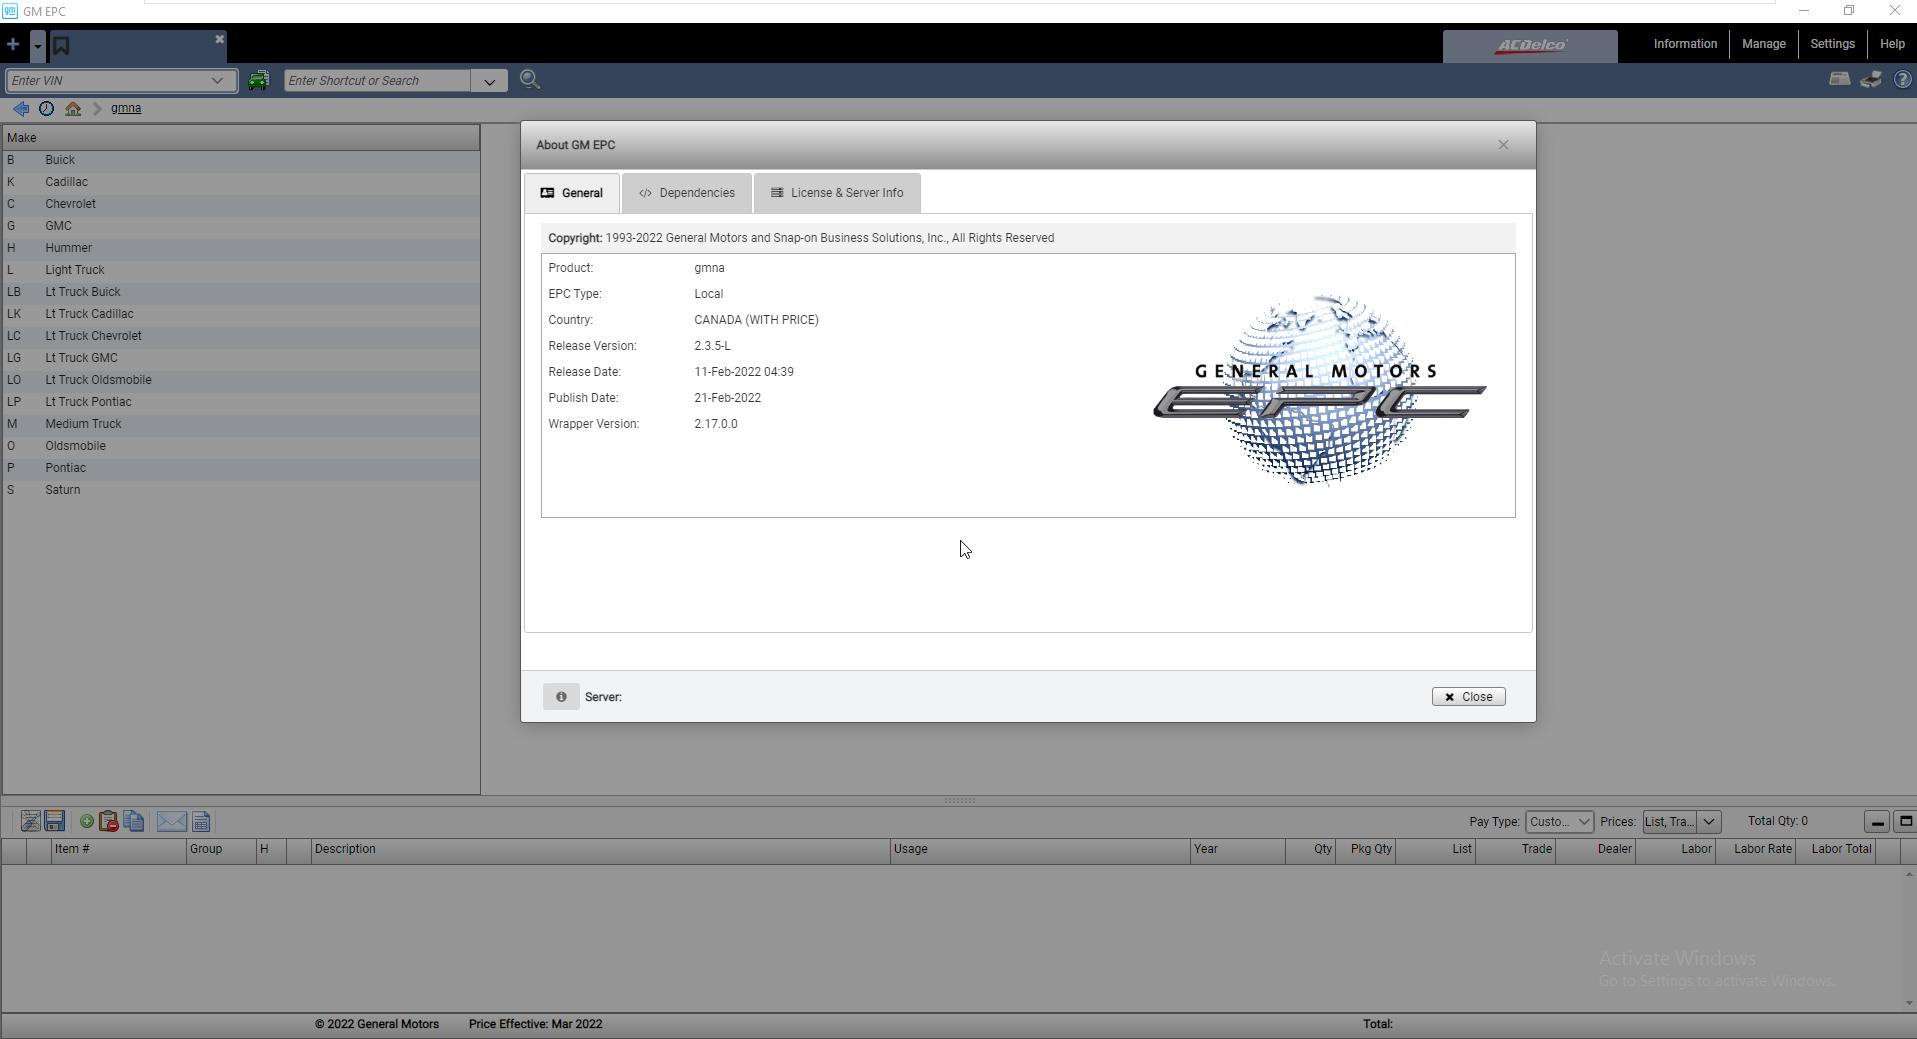Expand the shortcut search dropdown
This screenshot has height=1039, width=1917.
click(x=489, y=81)
